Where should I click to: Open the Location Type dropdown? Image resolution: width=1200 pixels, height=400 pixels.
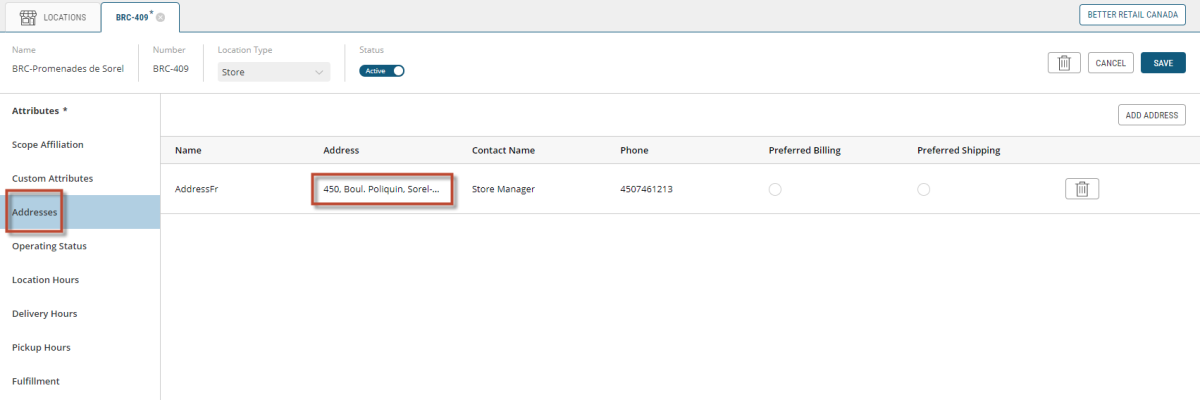(x=274, y=72)
